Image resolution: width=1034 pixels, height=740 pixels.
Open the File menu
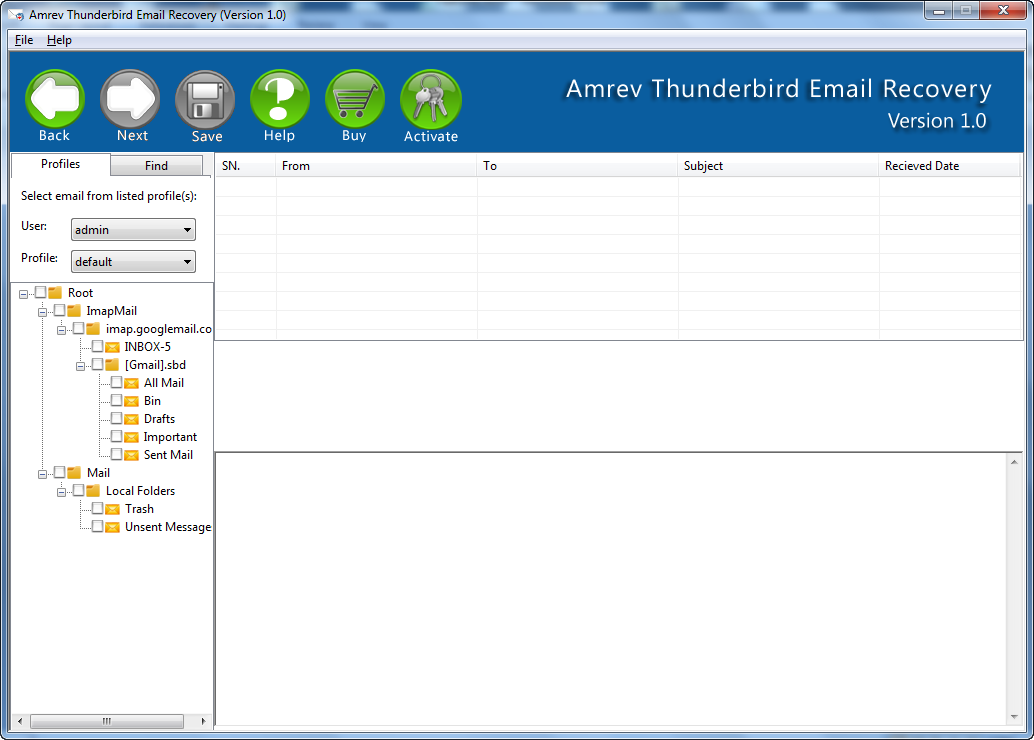click(x=24, y=40)
